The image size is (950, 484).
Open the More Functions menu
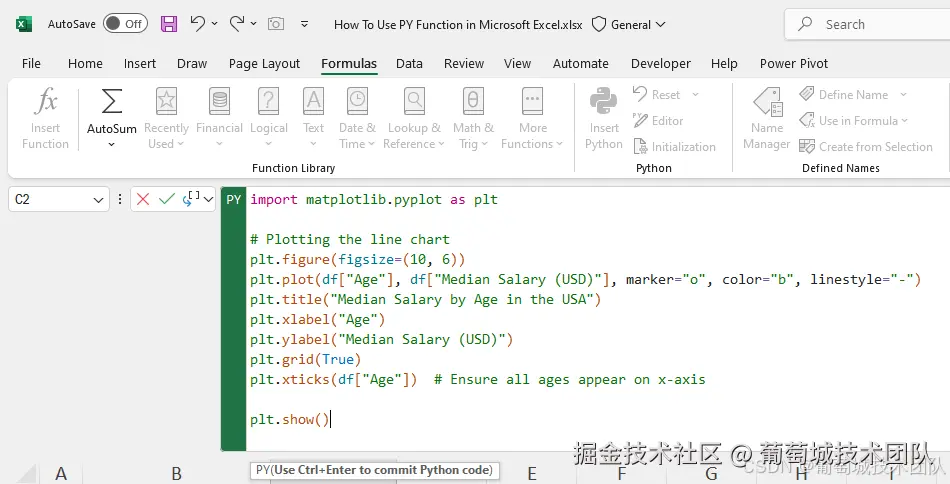click(532, 117)
